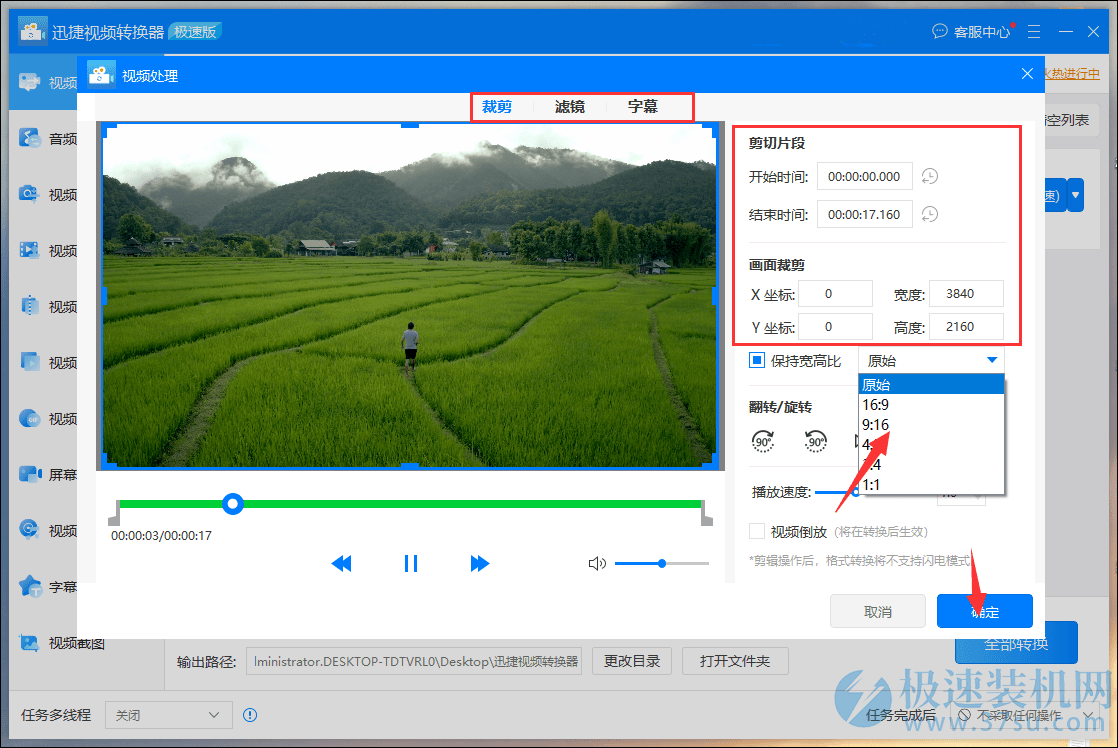Click the 更改目录 button
The image size is (1118, 748).
point(632,661)
